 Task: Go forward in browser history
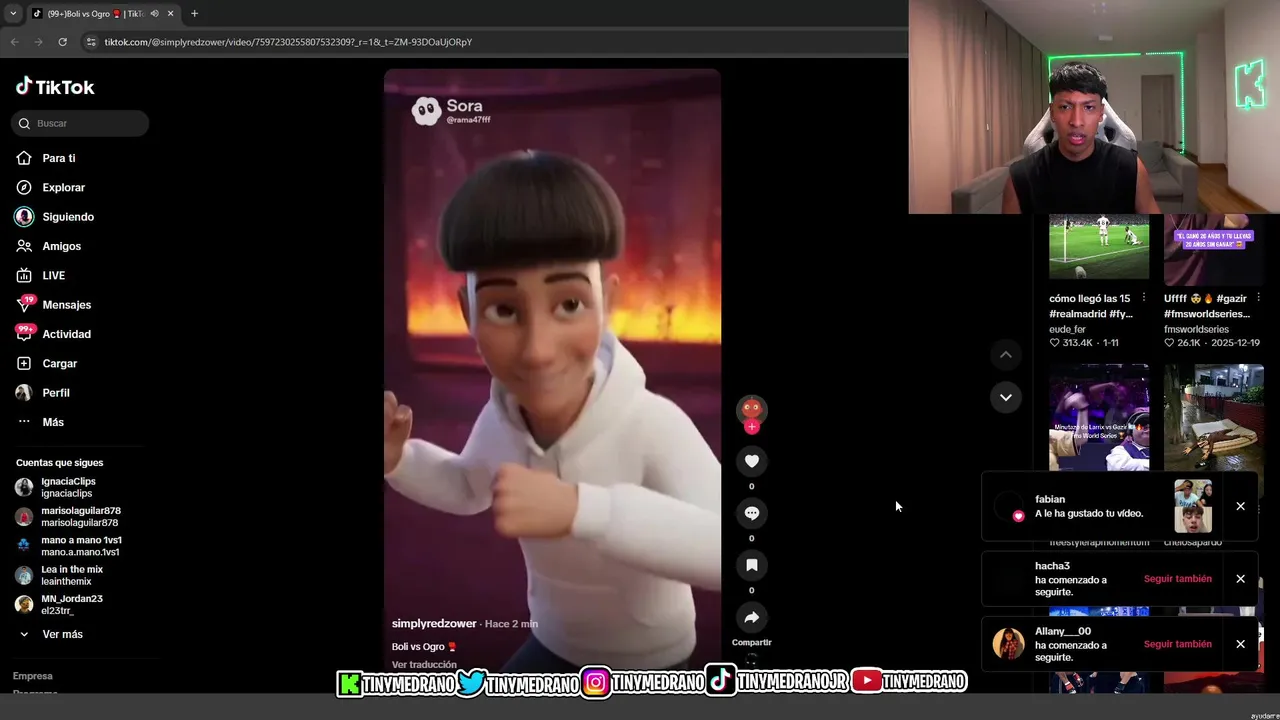tap(38, 42)
